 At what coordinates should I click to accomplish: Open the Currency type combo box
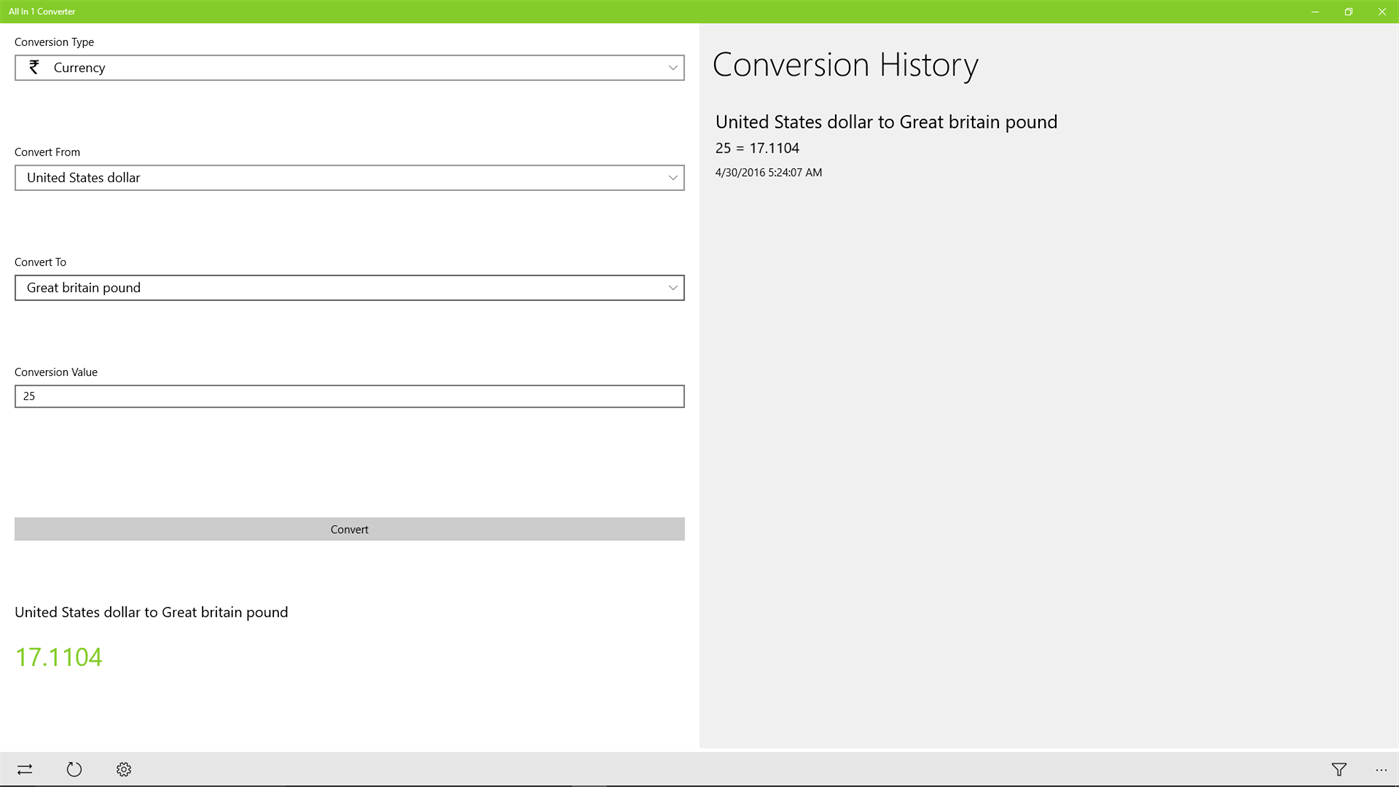click(x=349, y=66)
